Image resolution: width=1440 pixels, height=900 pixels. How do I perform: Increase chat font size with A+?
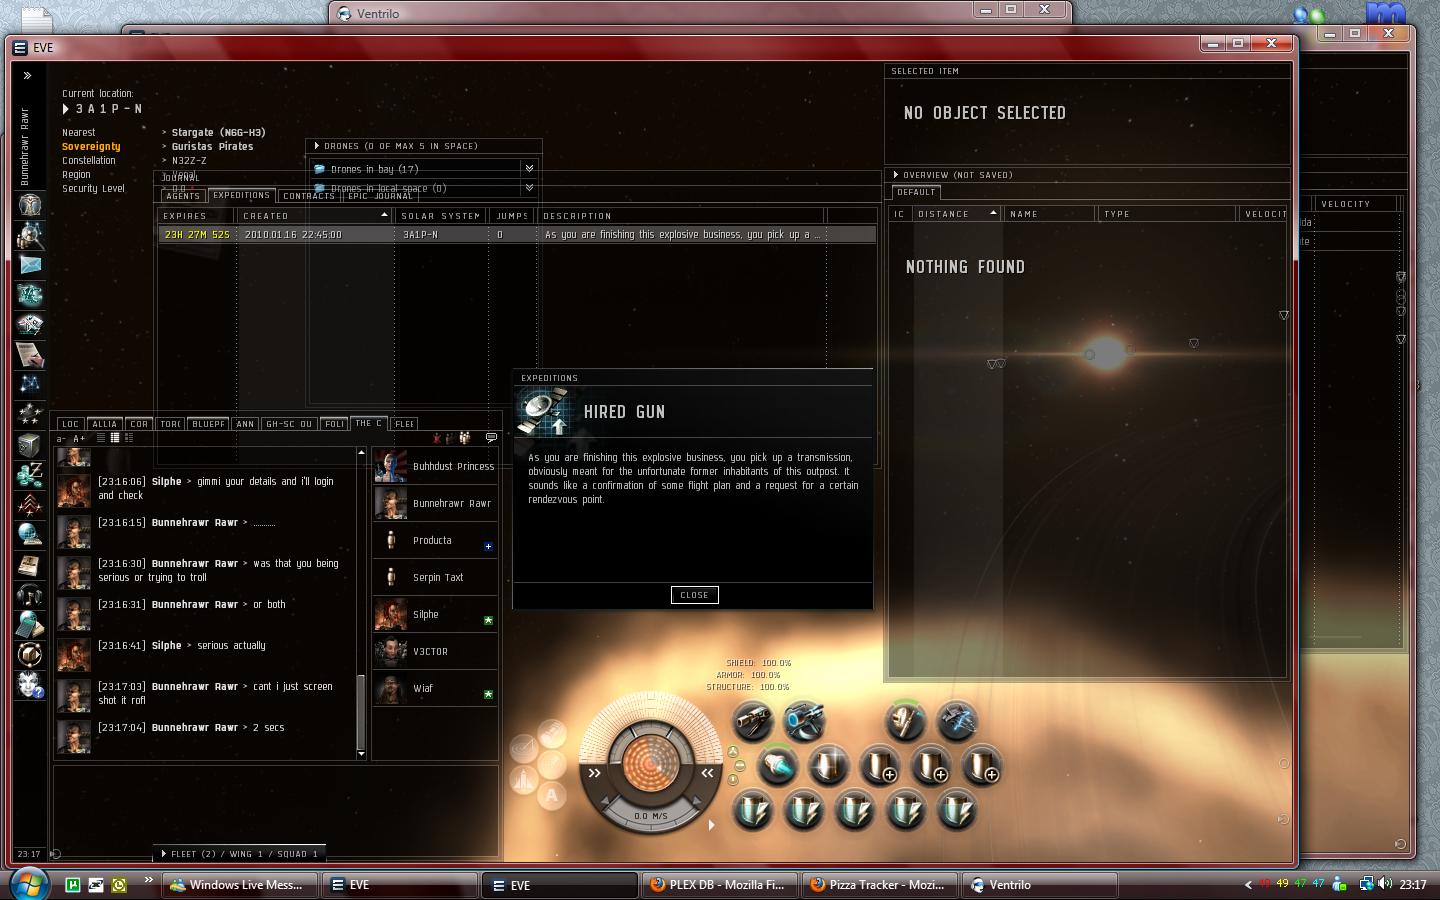[79, 439]
